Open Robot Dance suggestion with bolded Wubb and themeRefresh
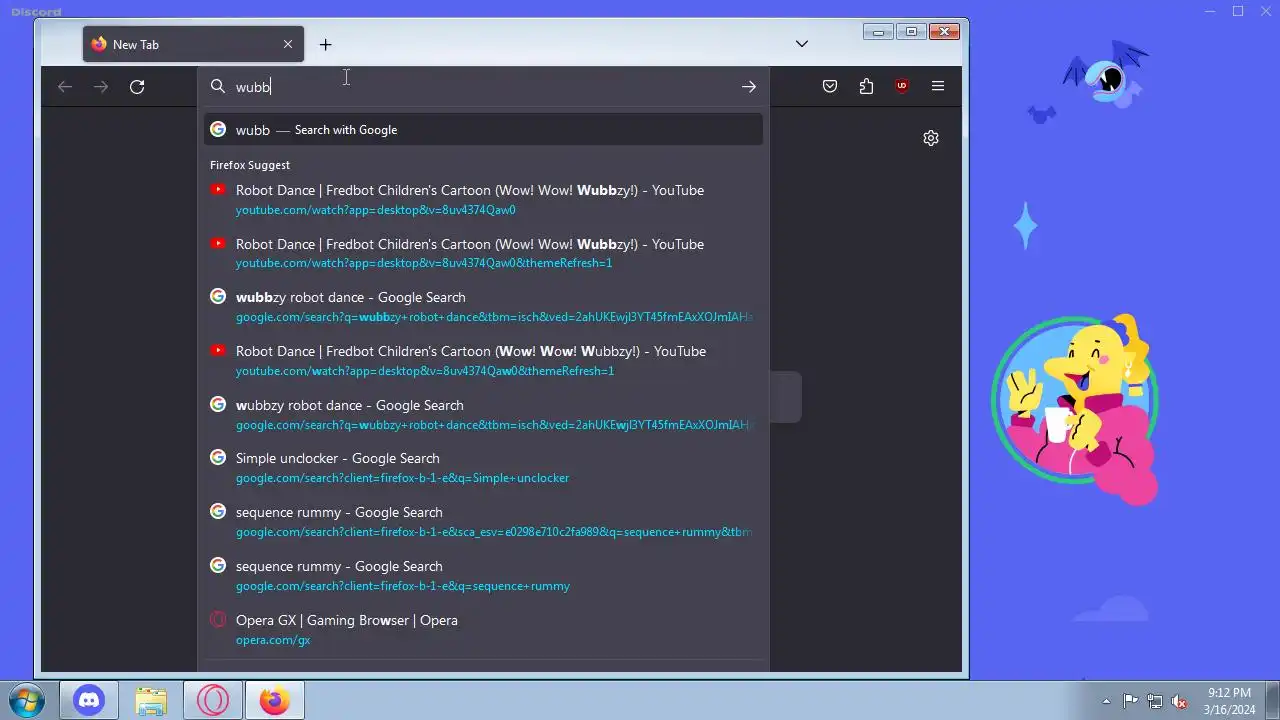This screenshot has width=1280, height=720. coord(484,253)
